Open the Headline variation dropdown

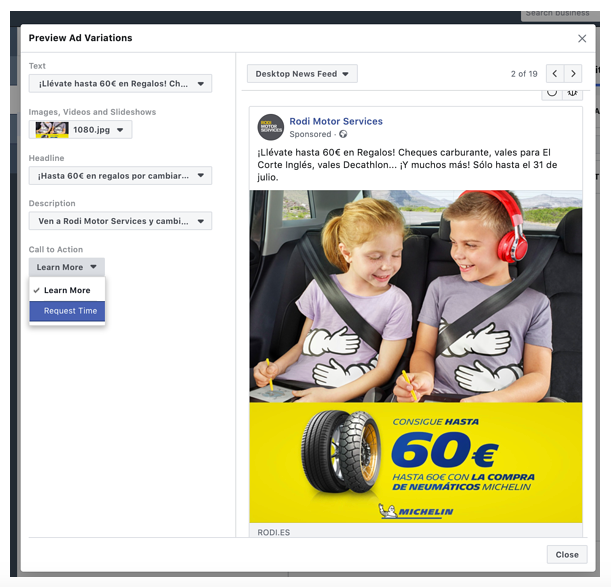(120, 175)
